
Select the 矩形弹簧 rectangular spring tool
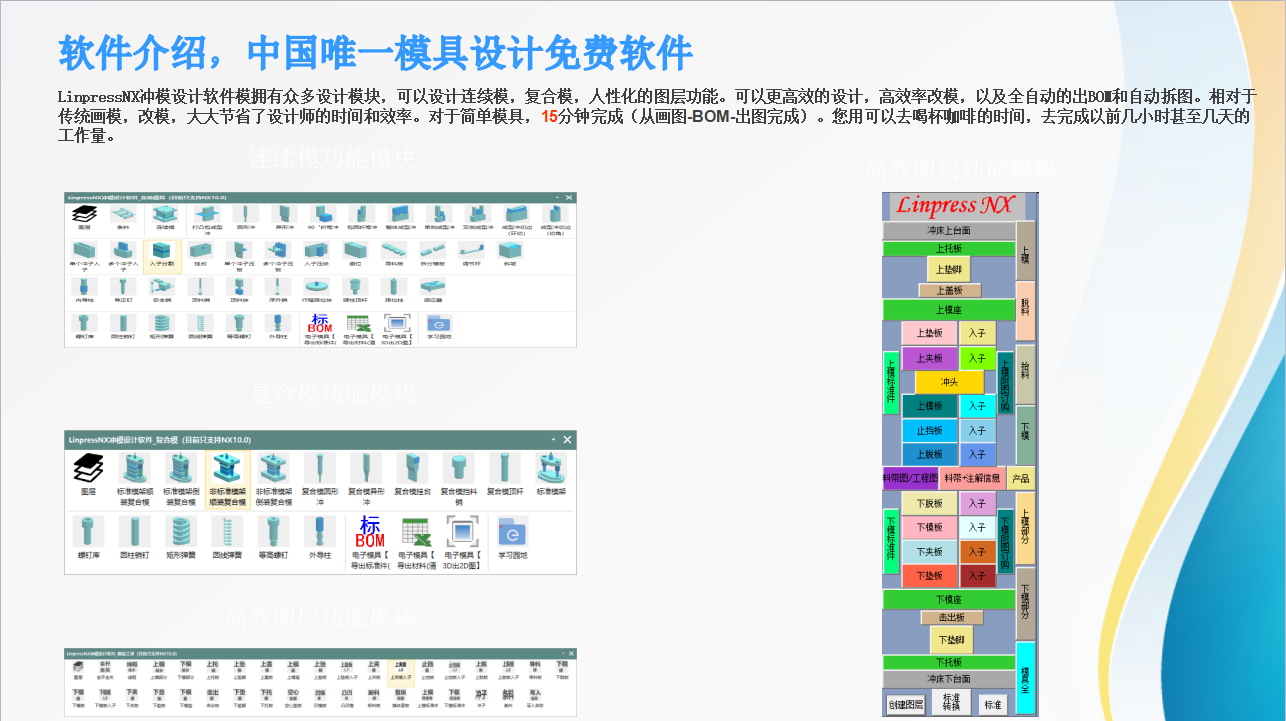pyautogui.click(x=179, y=531)
